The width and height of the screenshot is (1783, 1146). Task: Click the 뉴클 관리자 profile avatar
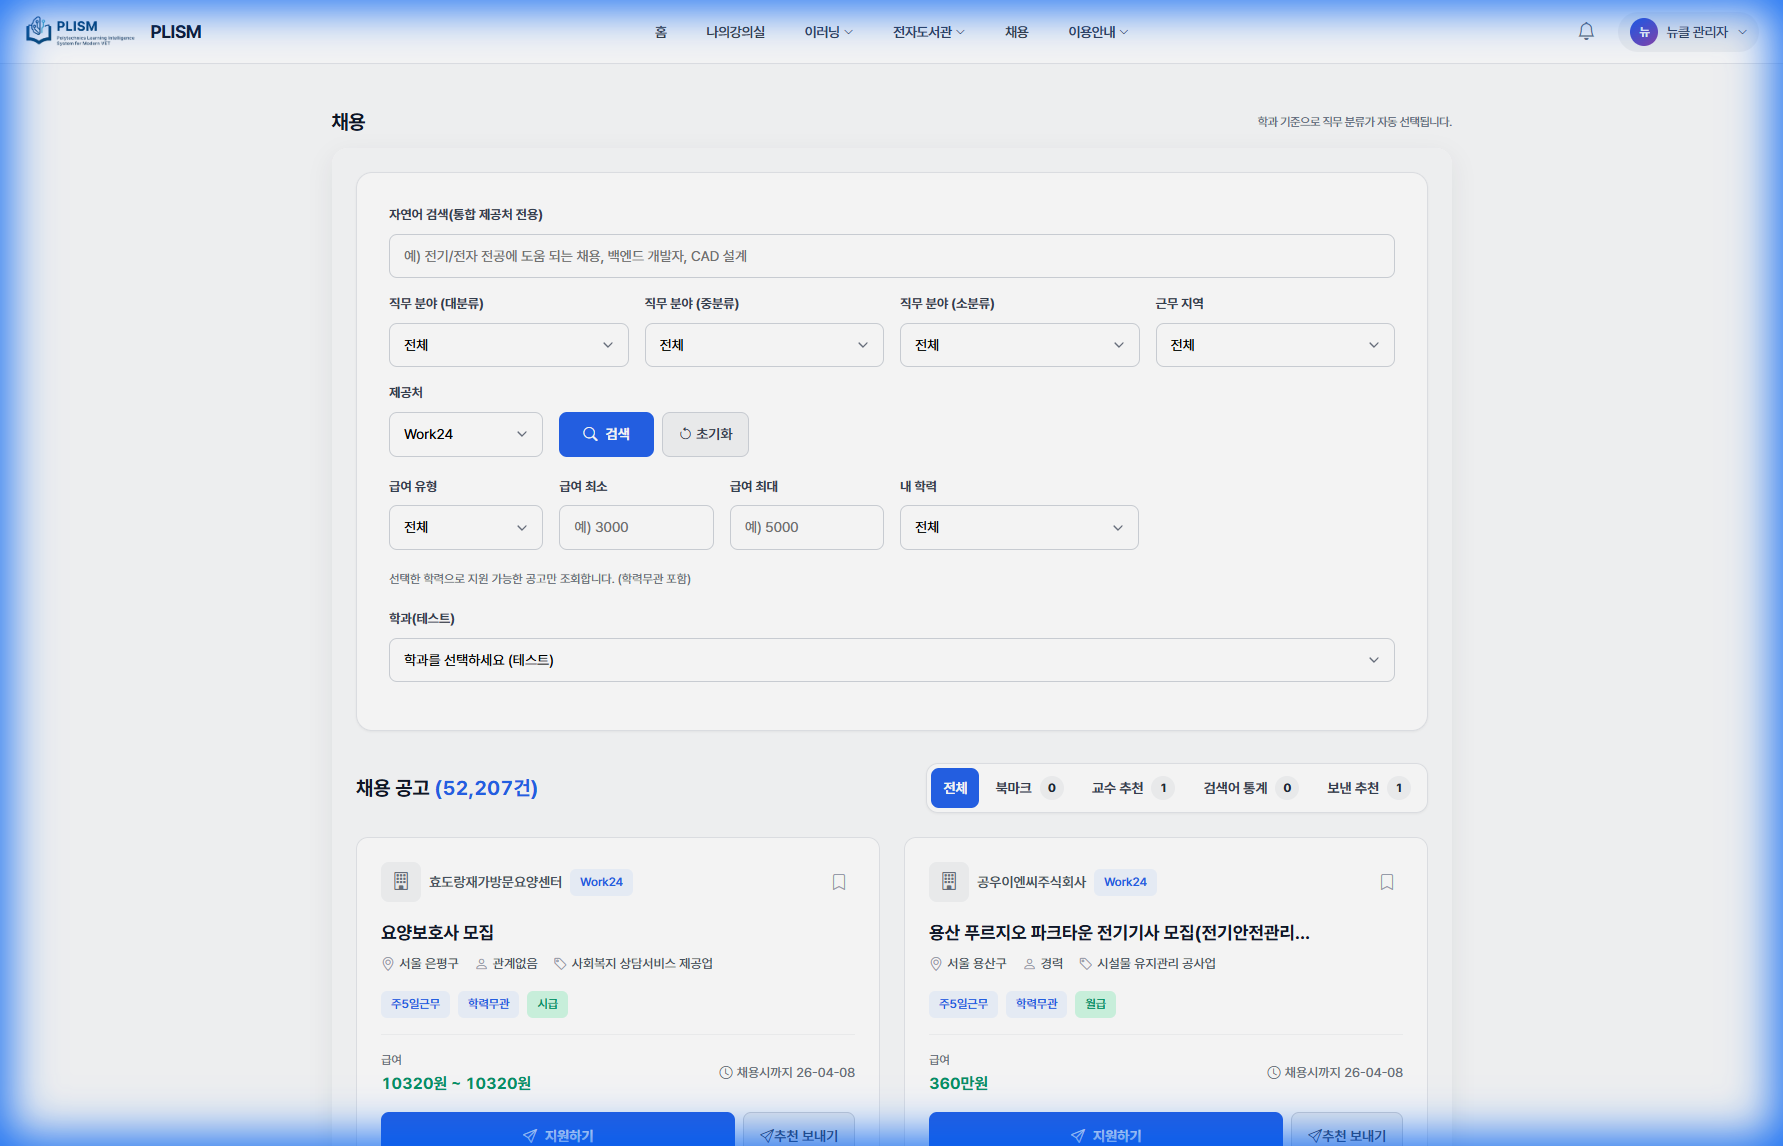pos(1643,32)
